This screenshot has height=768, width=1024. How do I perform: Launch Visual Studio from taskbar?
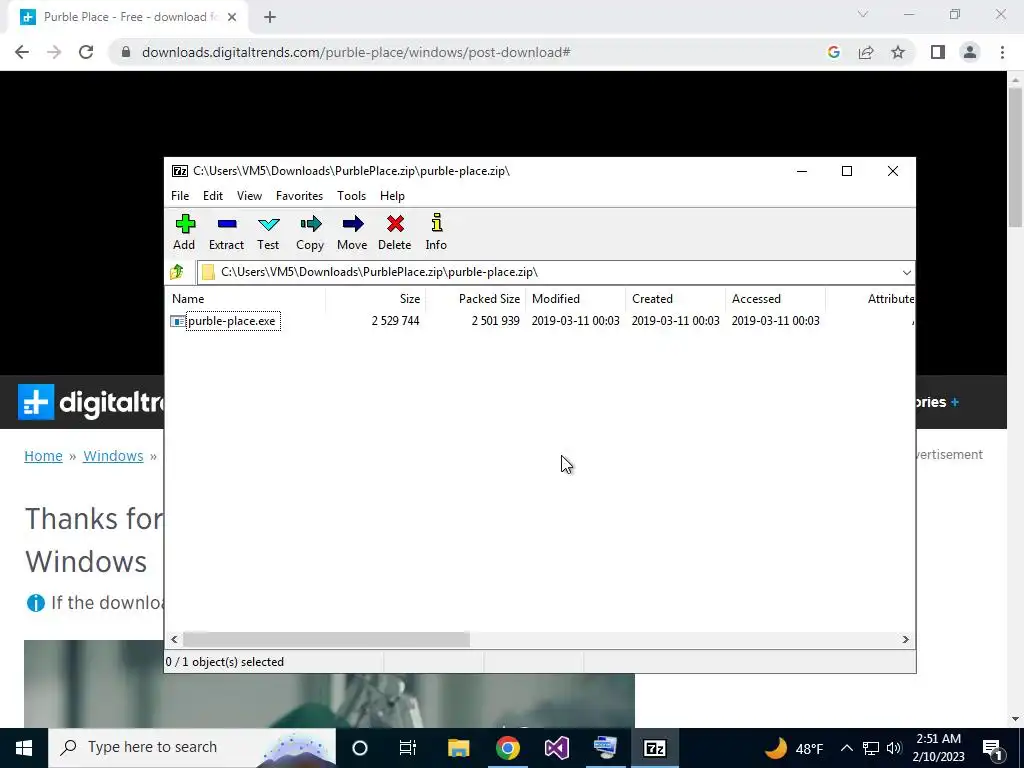556,748
